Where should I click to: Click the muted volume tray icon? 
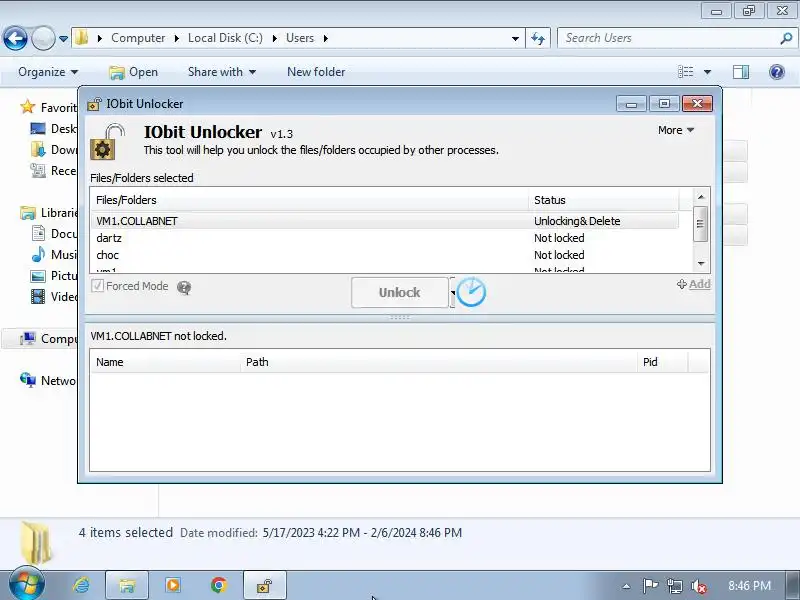[698, 587]
